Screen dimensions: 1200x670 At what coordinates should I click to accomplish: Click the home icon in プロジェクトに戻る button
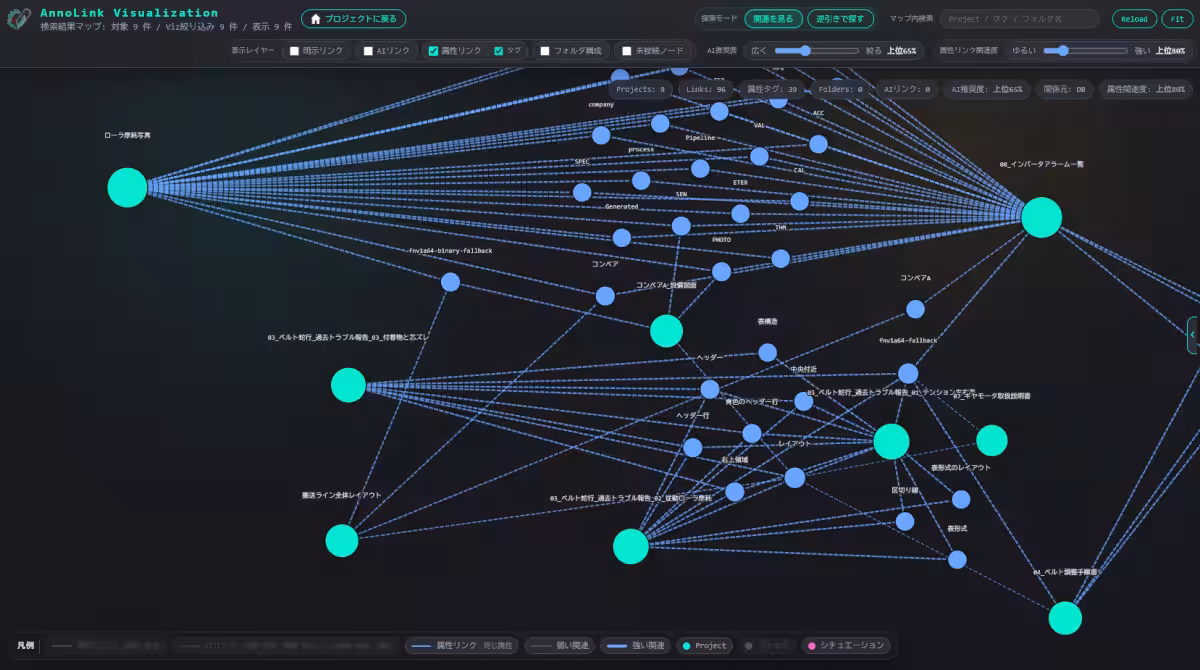(x=316, y=19)
